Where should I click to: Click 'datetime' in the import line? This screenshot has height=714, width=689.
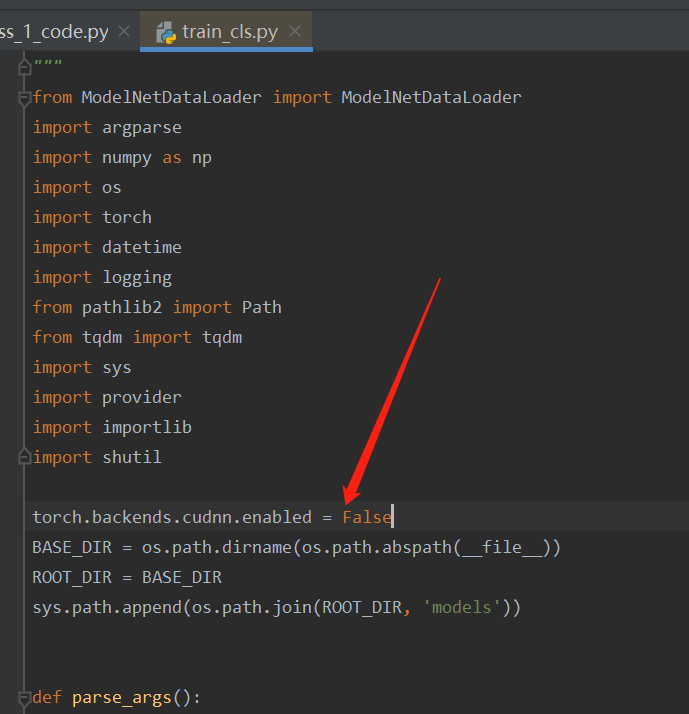(142, 247)
